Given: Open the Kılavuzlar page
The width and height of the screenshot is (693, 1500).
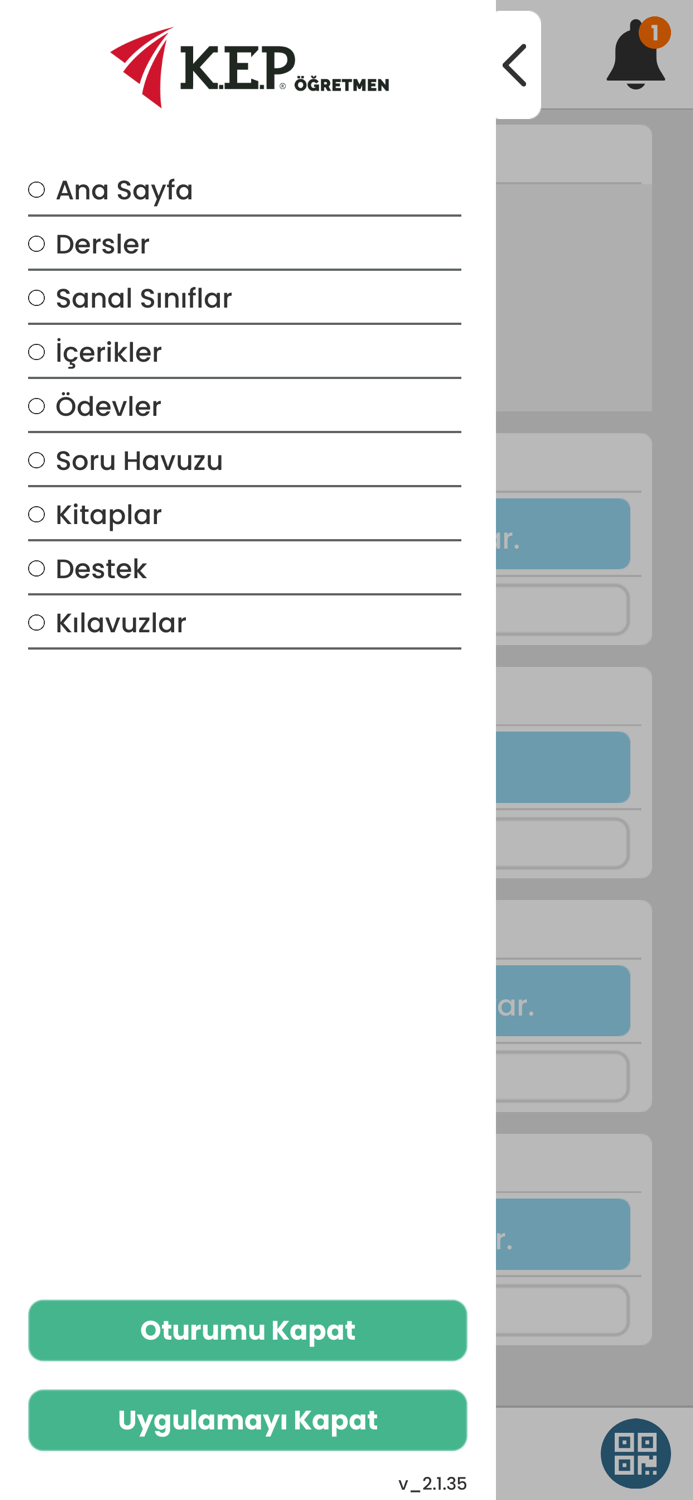Looking at the screenshot, I should pos(121,621).
